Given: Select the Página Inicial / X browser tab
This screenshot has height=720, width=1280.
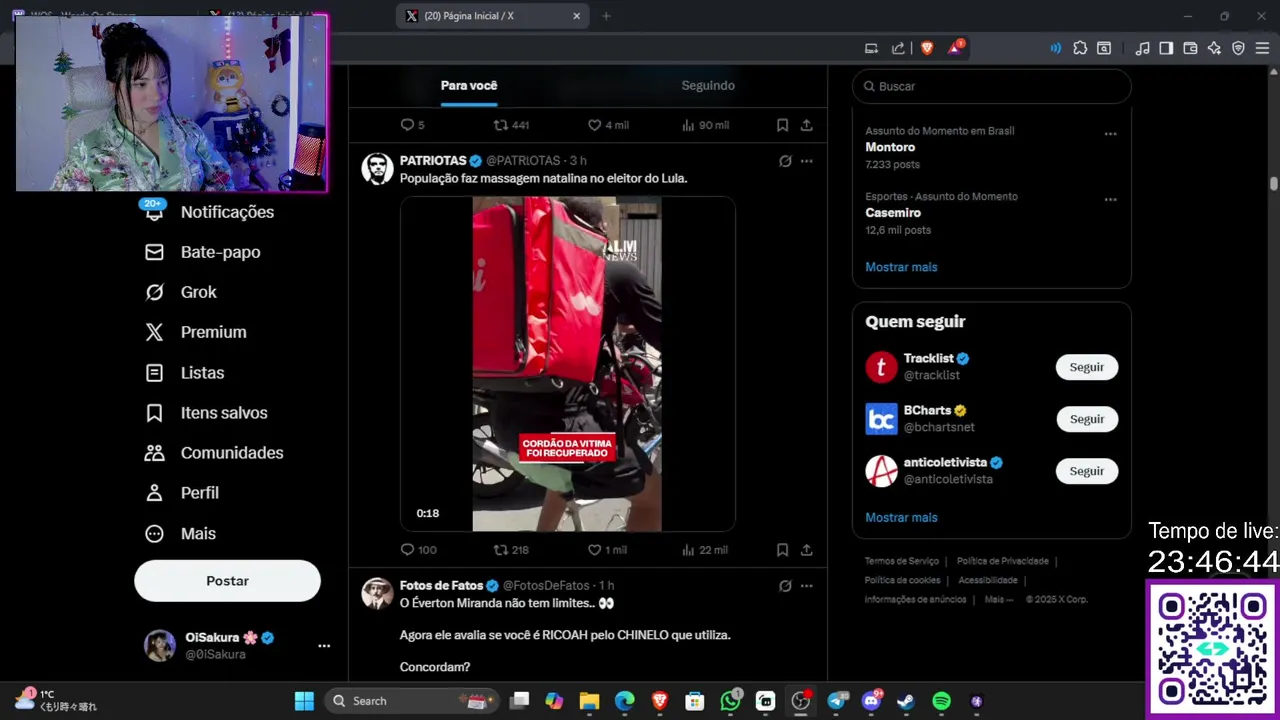Looking at the screenshot, I should [x=493, y=16].
